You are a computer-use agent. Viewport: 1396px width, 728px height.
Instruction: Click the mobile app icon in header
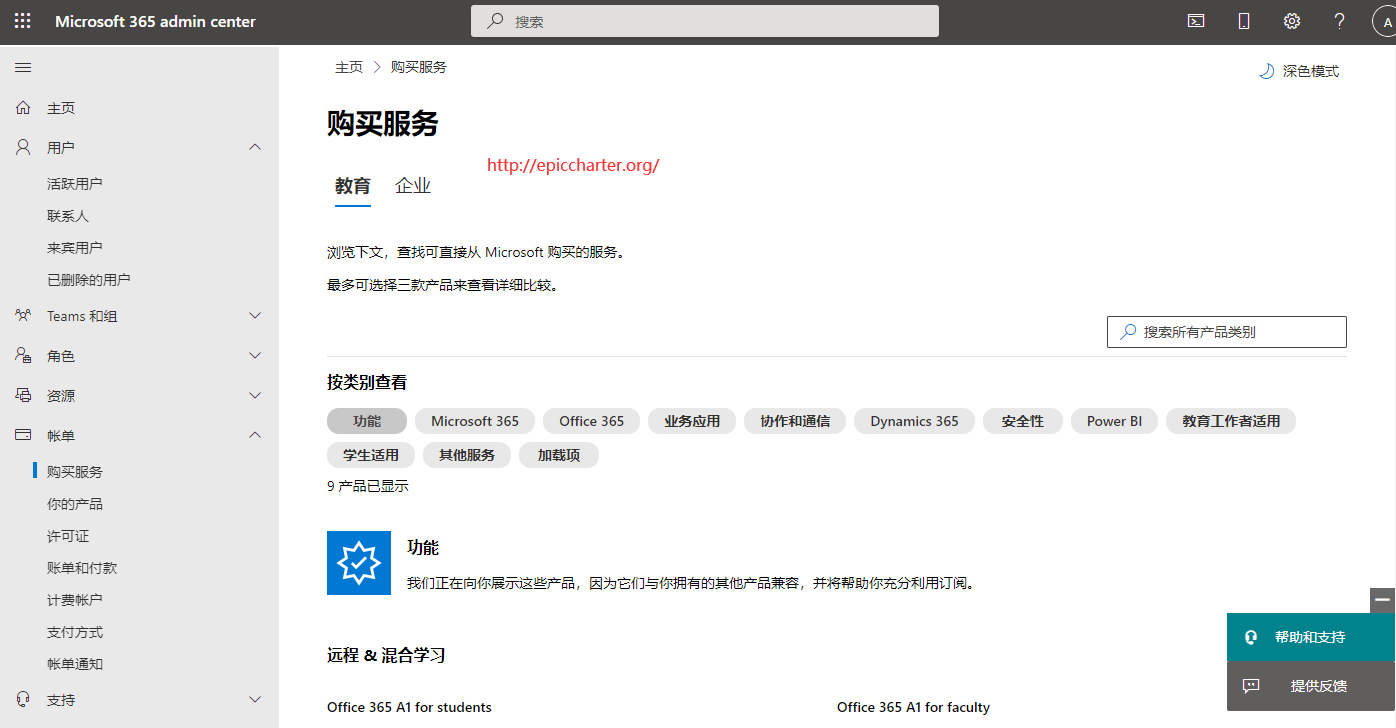coord(1244,21)
